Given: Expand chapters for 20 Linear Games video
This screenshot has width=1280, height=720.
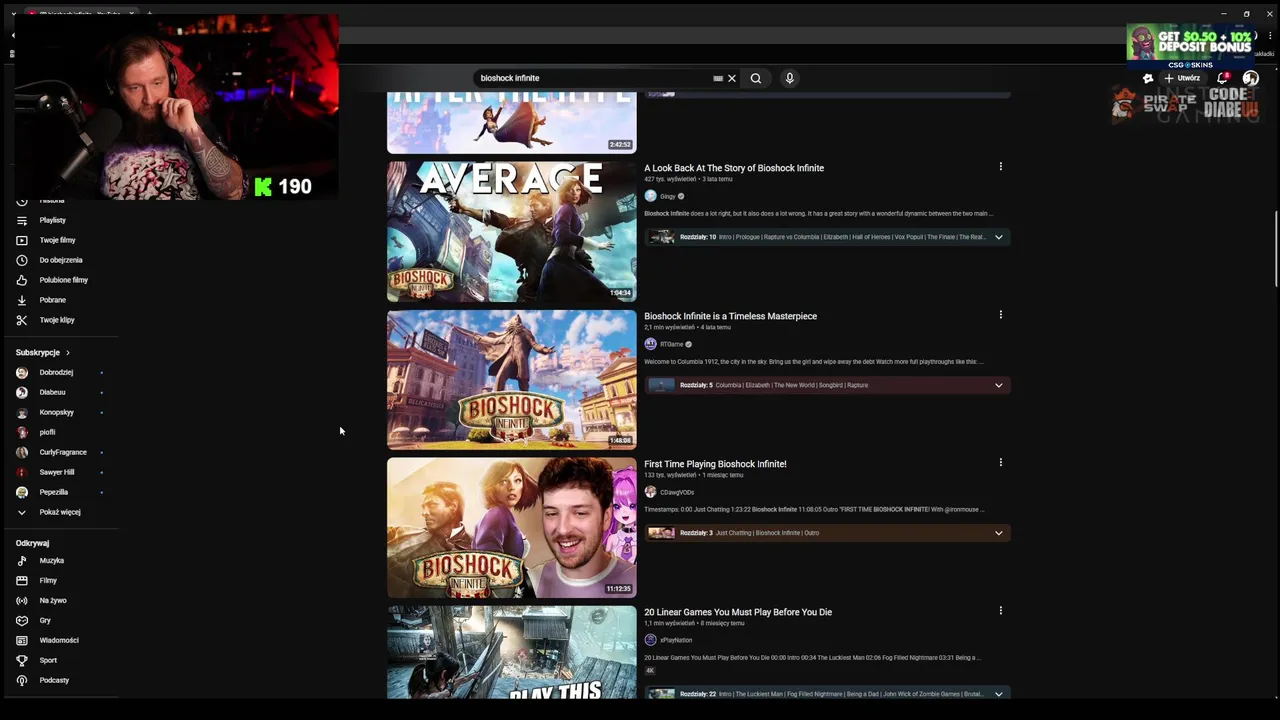Looking at the screenshot, I should coord(998,694).
